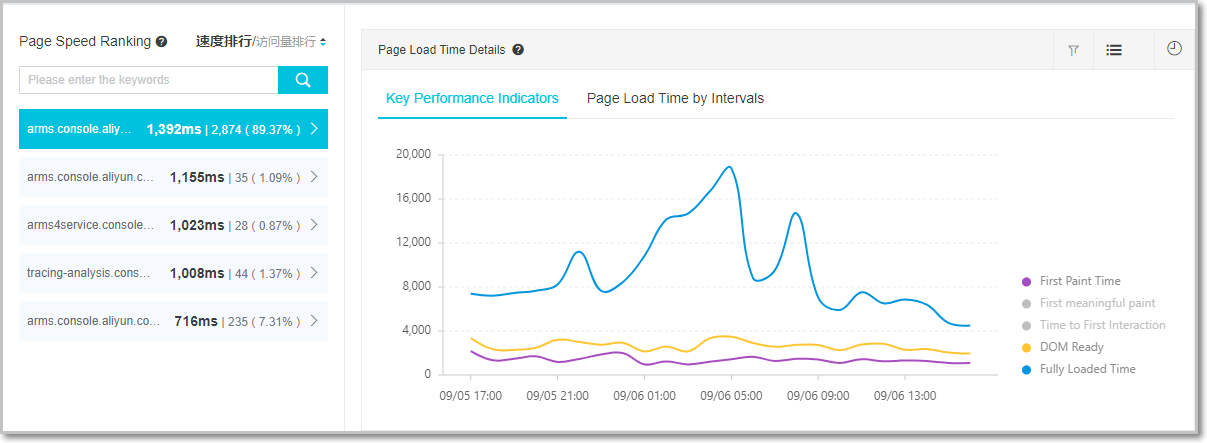Expand the 1,392ms page row chevron
This screenshot has width=1207, height=443.
coord(314,129)
